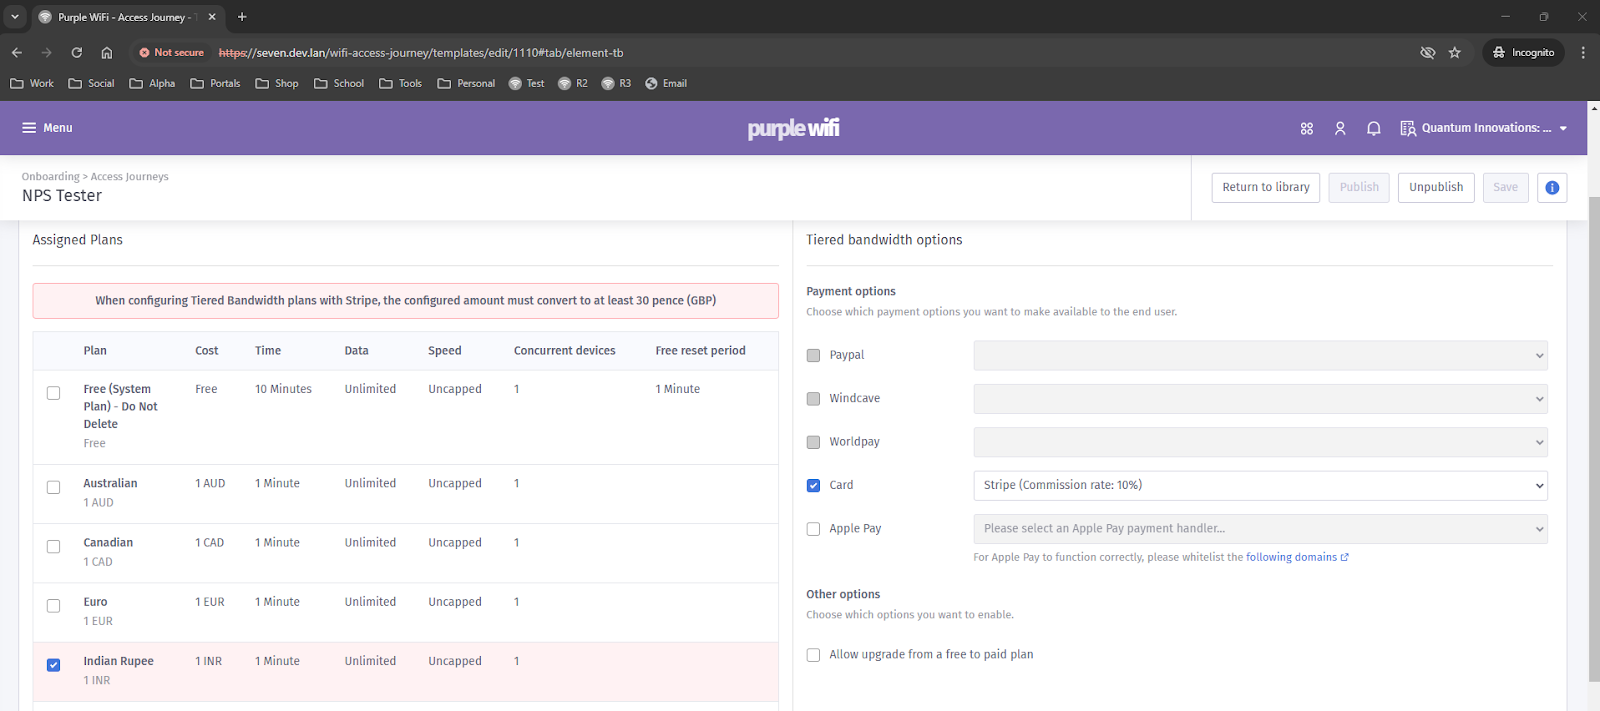The height and width of the screenshot is (711, 1600).
Task: Open the Social bookmarks folder
Action: coord(91,83)
